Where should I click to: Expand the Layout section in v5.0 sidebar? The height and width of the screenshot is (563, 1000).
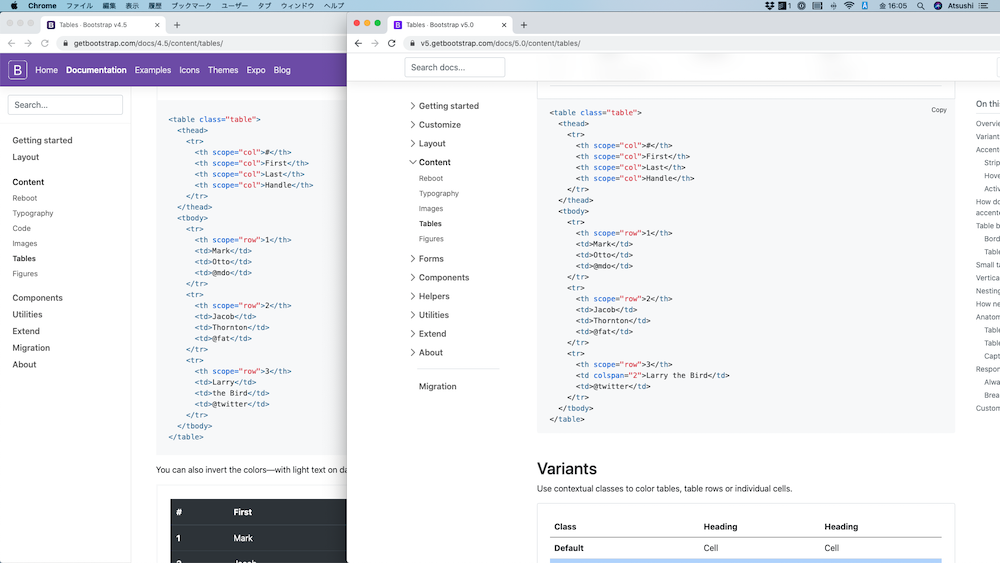point(427,143)
